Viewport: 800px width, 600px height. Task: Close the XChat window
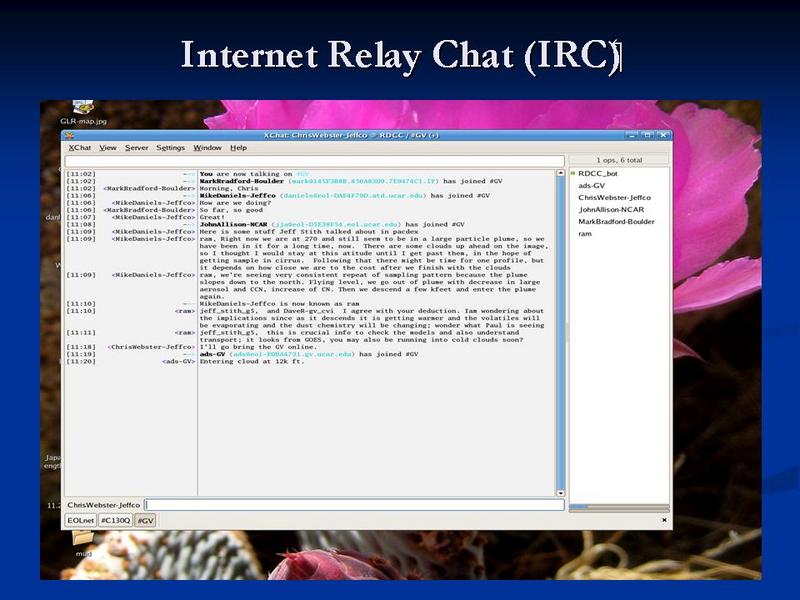click(663, 135)
